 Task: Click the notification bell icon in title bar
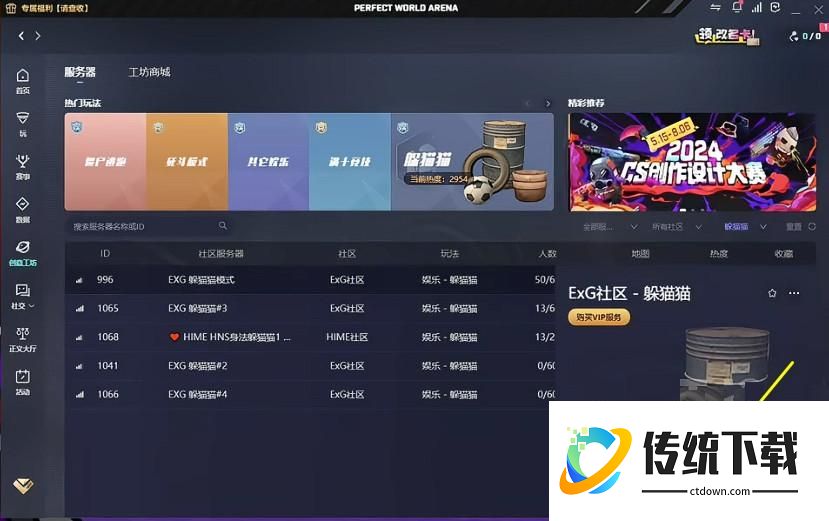737,7
